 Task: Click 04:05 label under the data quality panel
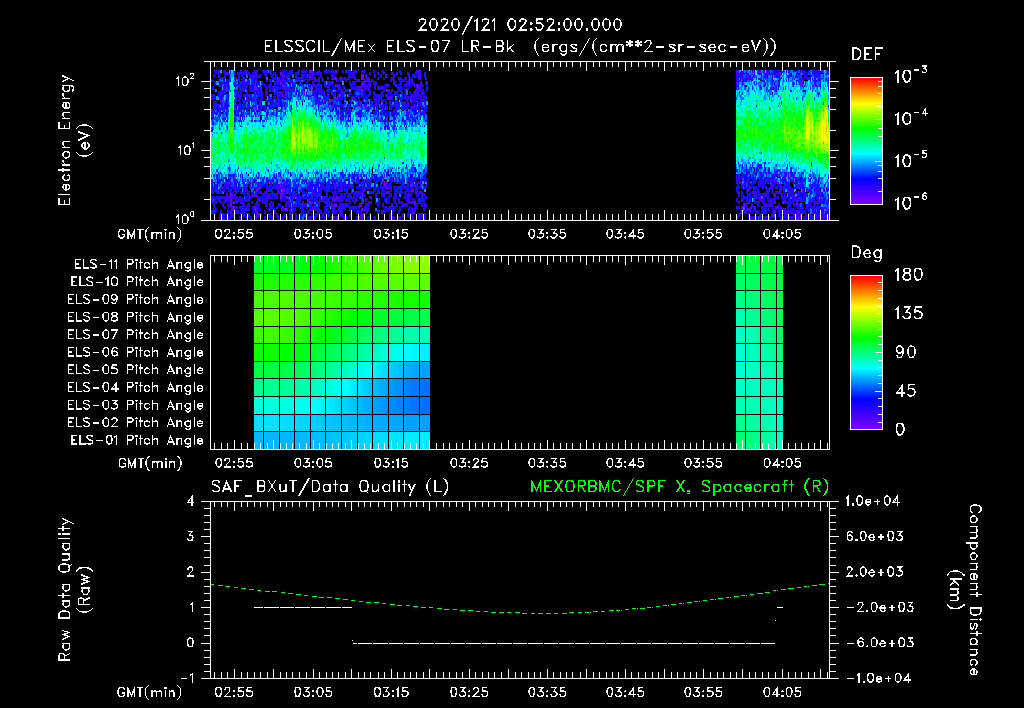point(782,692)
